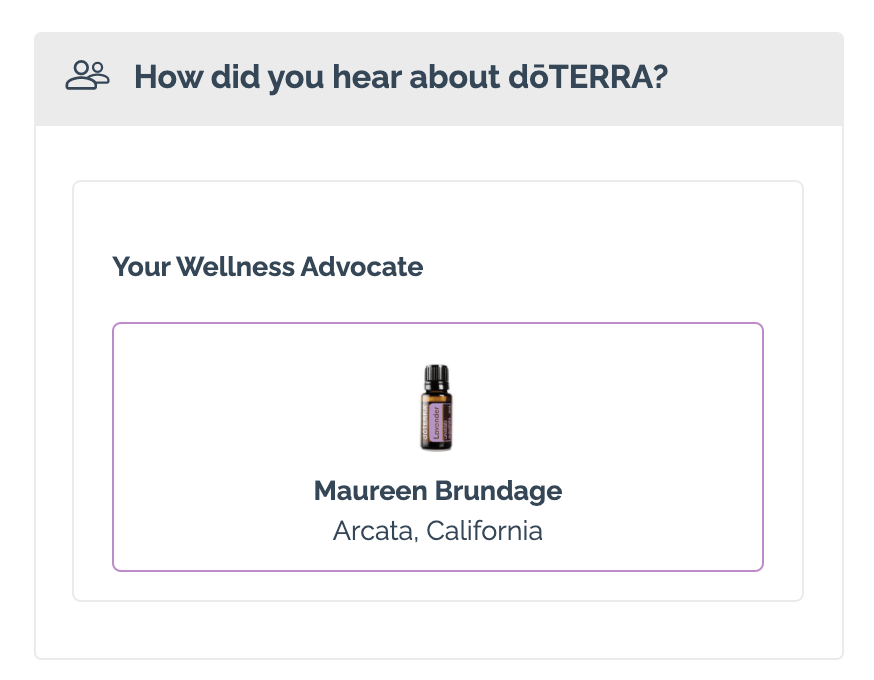The width and height of the screenshot is (874, 680).
Task: Click the purple Lavender label on bottle
Action: coord(436,422)
